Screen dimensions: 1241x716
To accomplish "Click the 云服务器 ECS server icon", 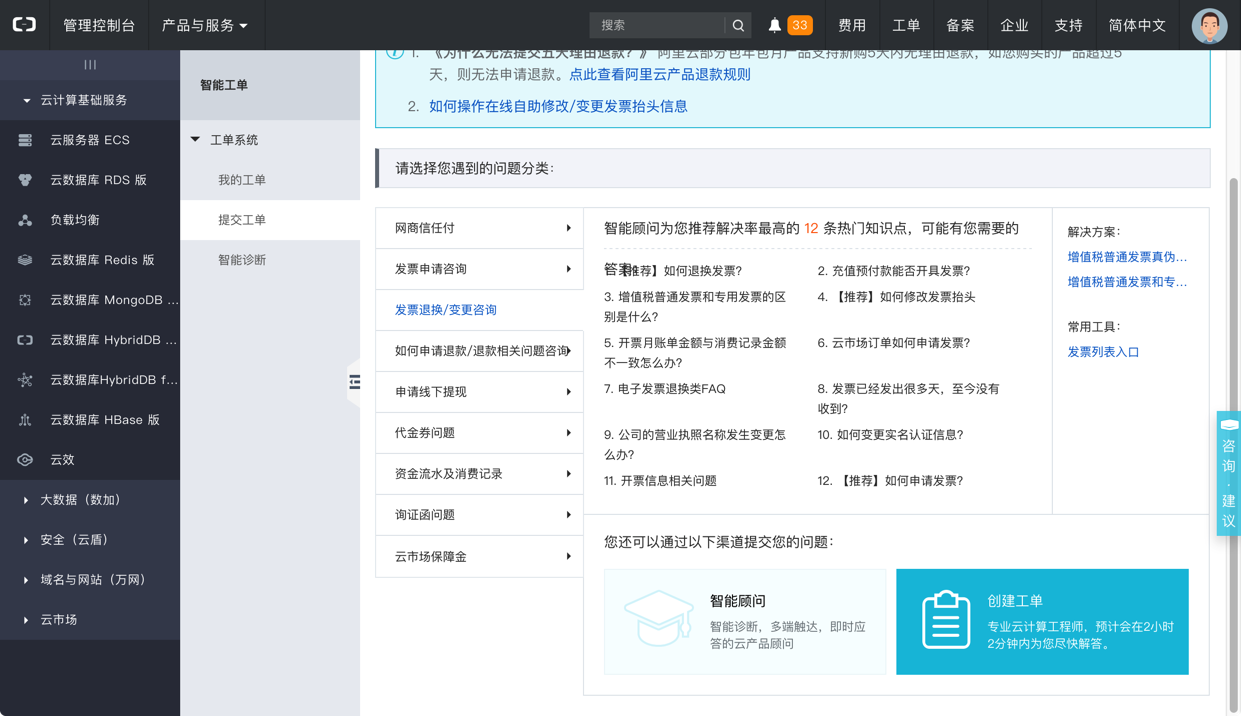I will pyautogui.click(x=25, y=140).
